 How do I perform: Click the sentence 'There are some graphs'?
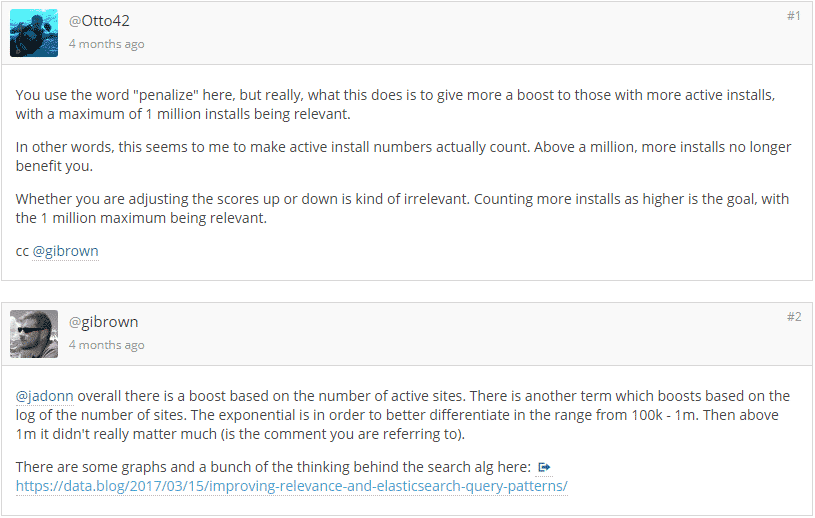coord(273,467)
